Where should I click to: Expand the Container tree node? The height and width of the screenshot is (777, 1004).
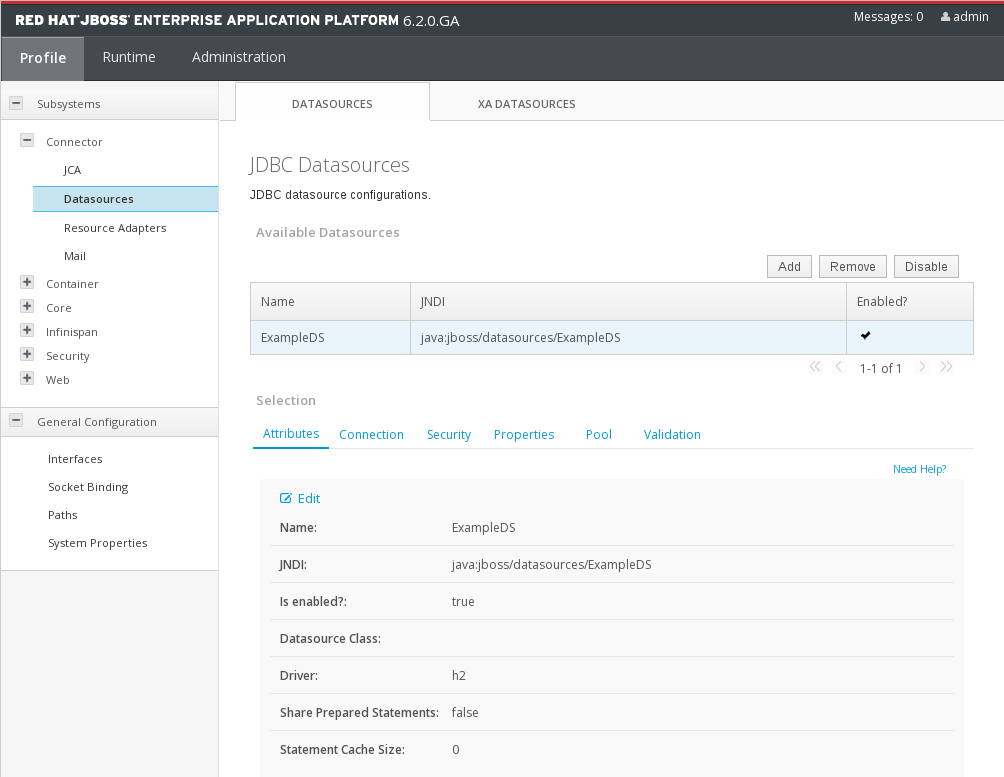coord(27,283)
